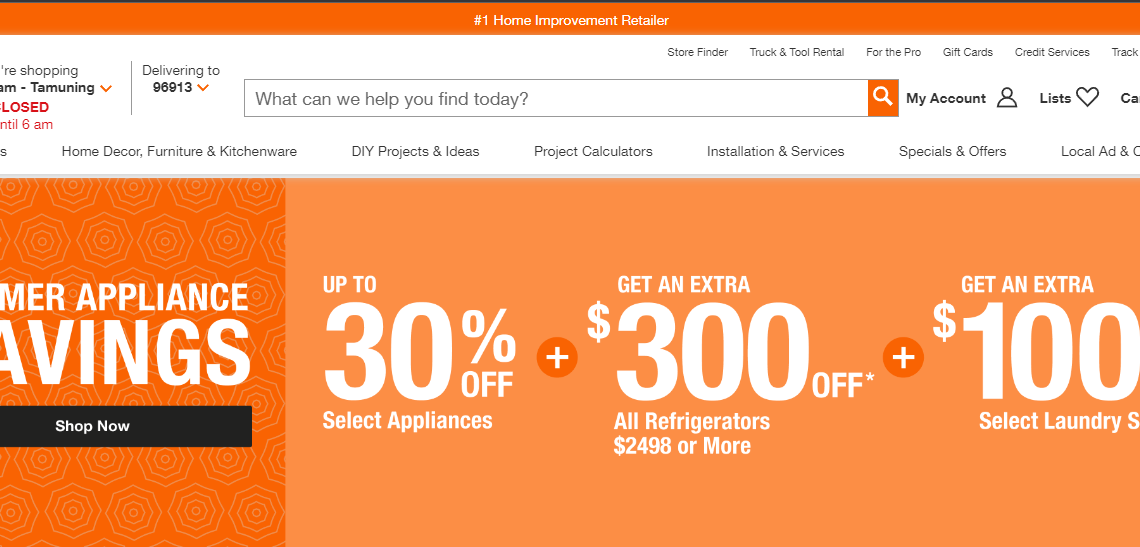Click the plus circle before $100 offer
This screenshot has width=1140, height=547.
pyautogui.click(x=903, y=357)
